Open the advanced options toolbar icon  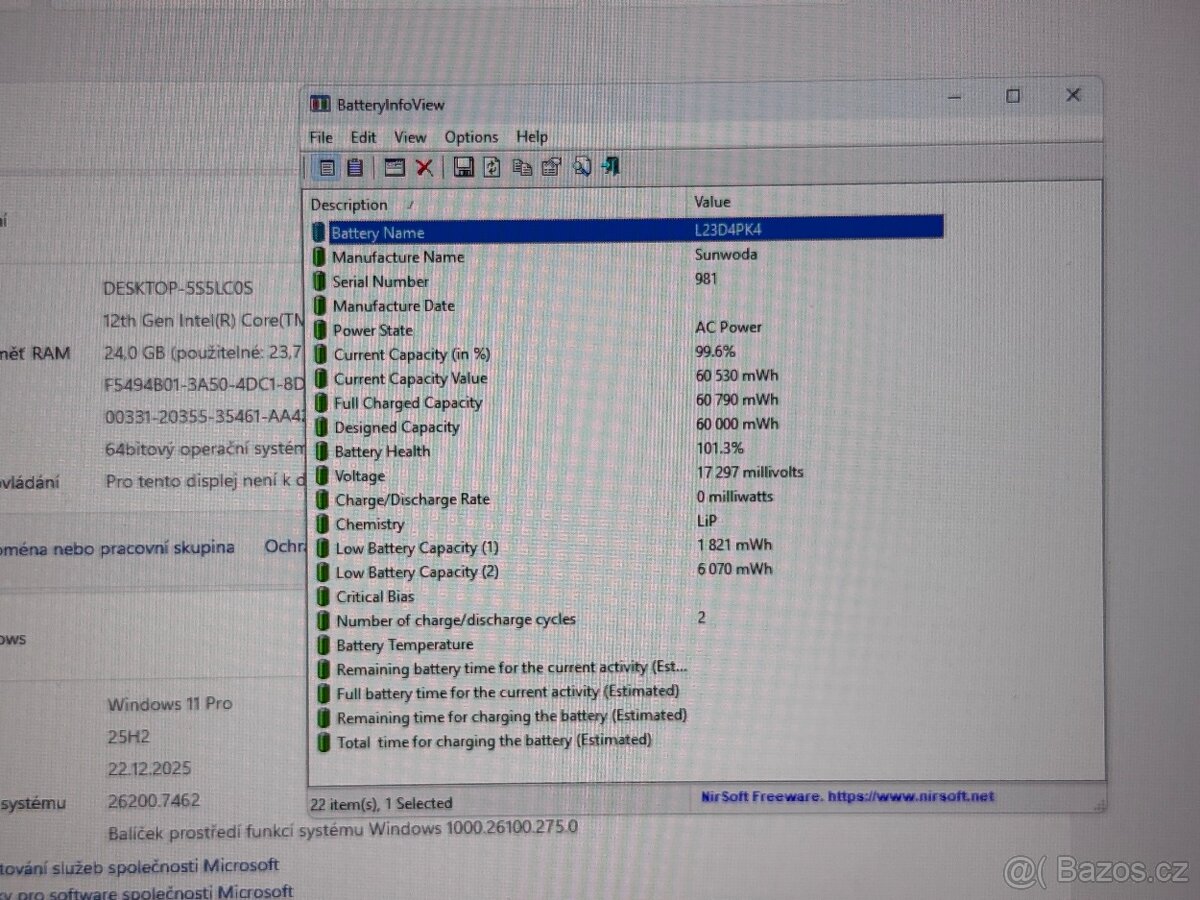tap(582, 167)
